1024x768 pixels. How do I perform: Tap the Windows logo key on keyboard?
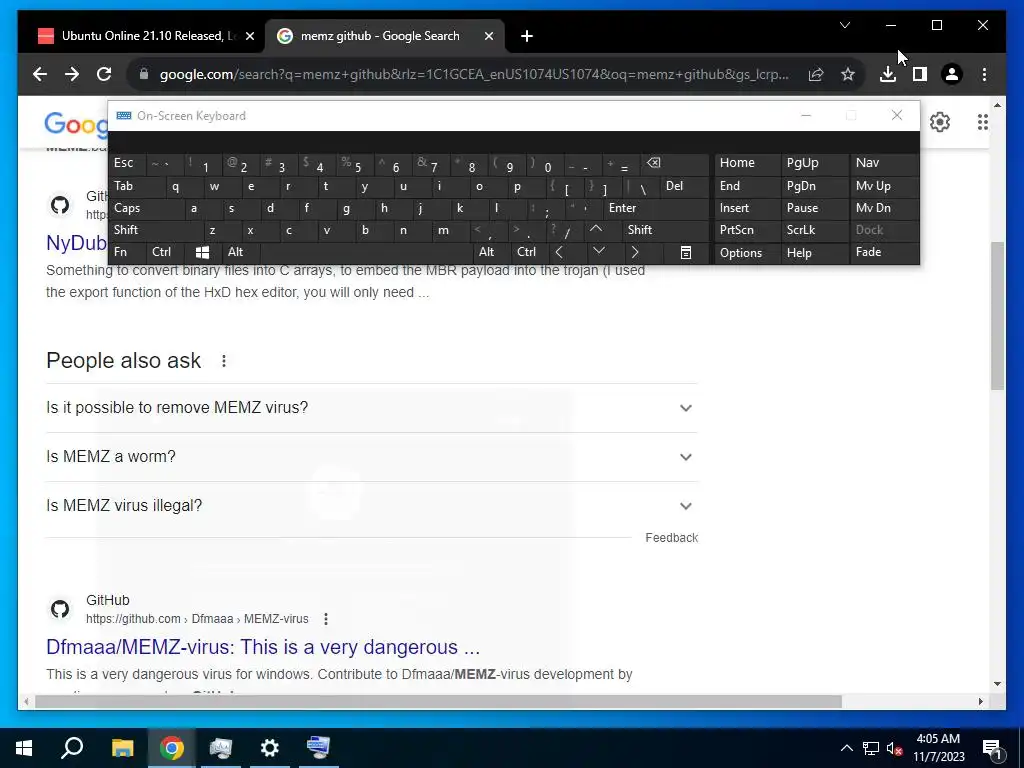(202, 252)
